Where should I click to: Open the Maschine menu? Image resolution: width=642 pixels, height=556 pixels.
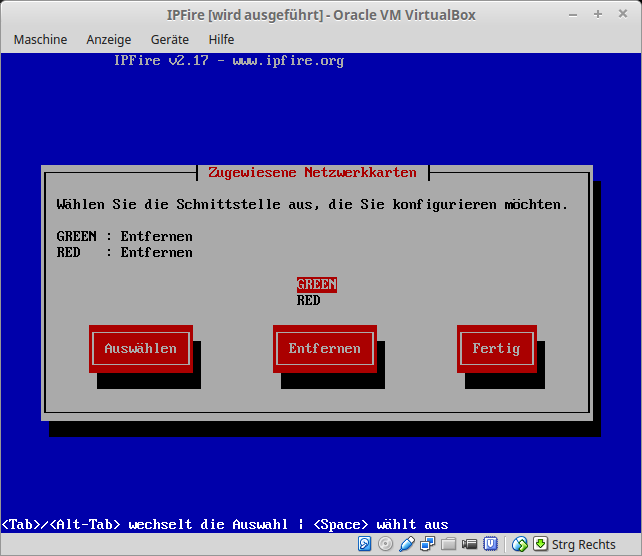(x=40, y=40)
